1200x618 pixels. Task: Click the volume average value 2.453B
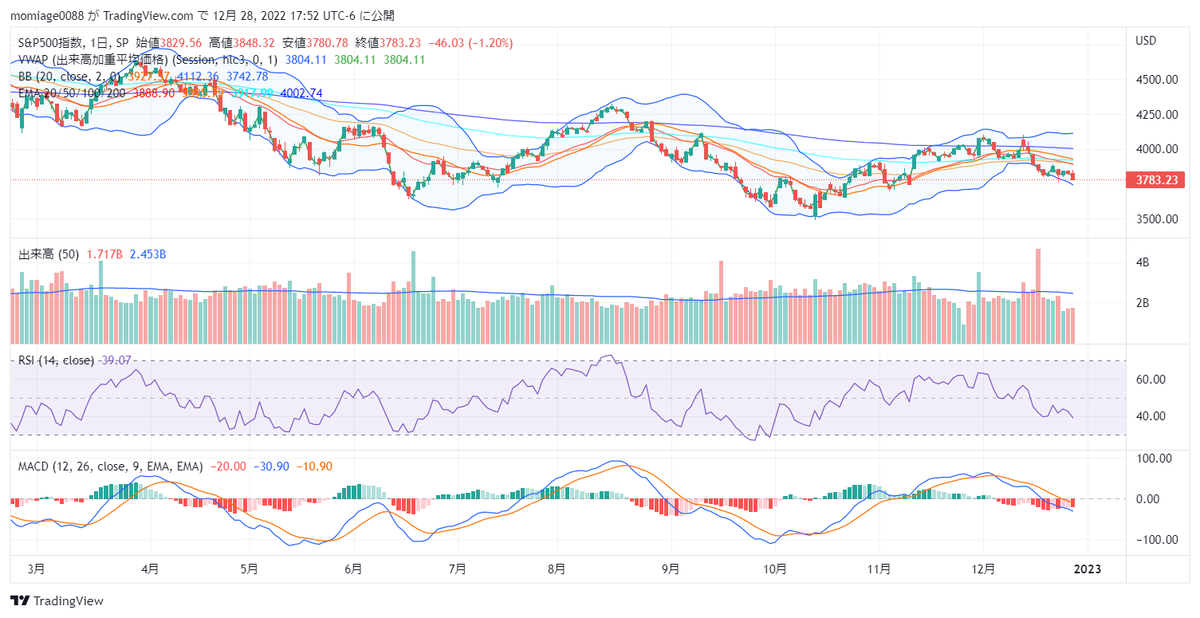148,255
